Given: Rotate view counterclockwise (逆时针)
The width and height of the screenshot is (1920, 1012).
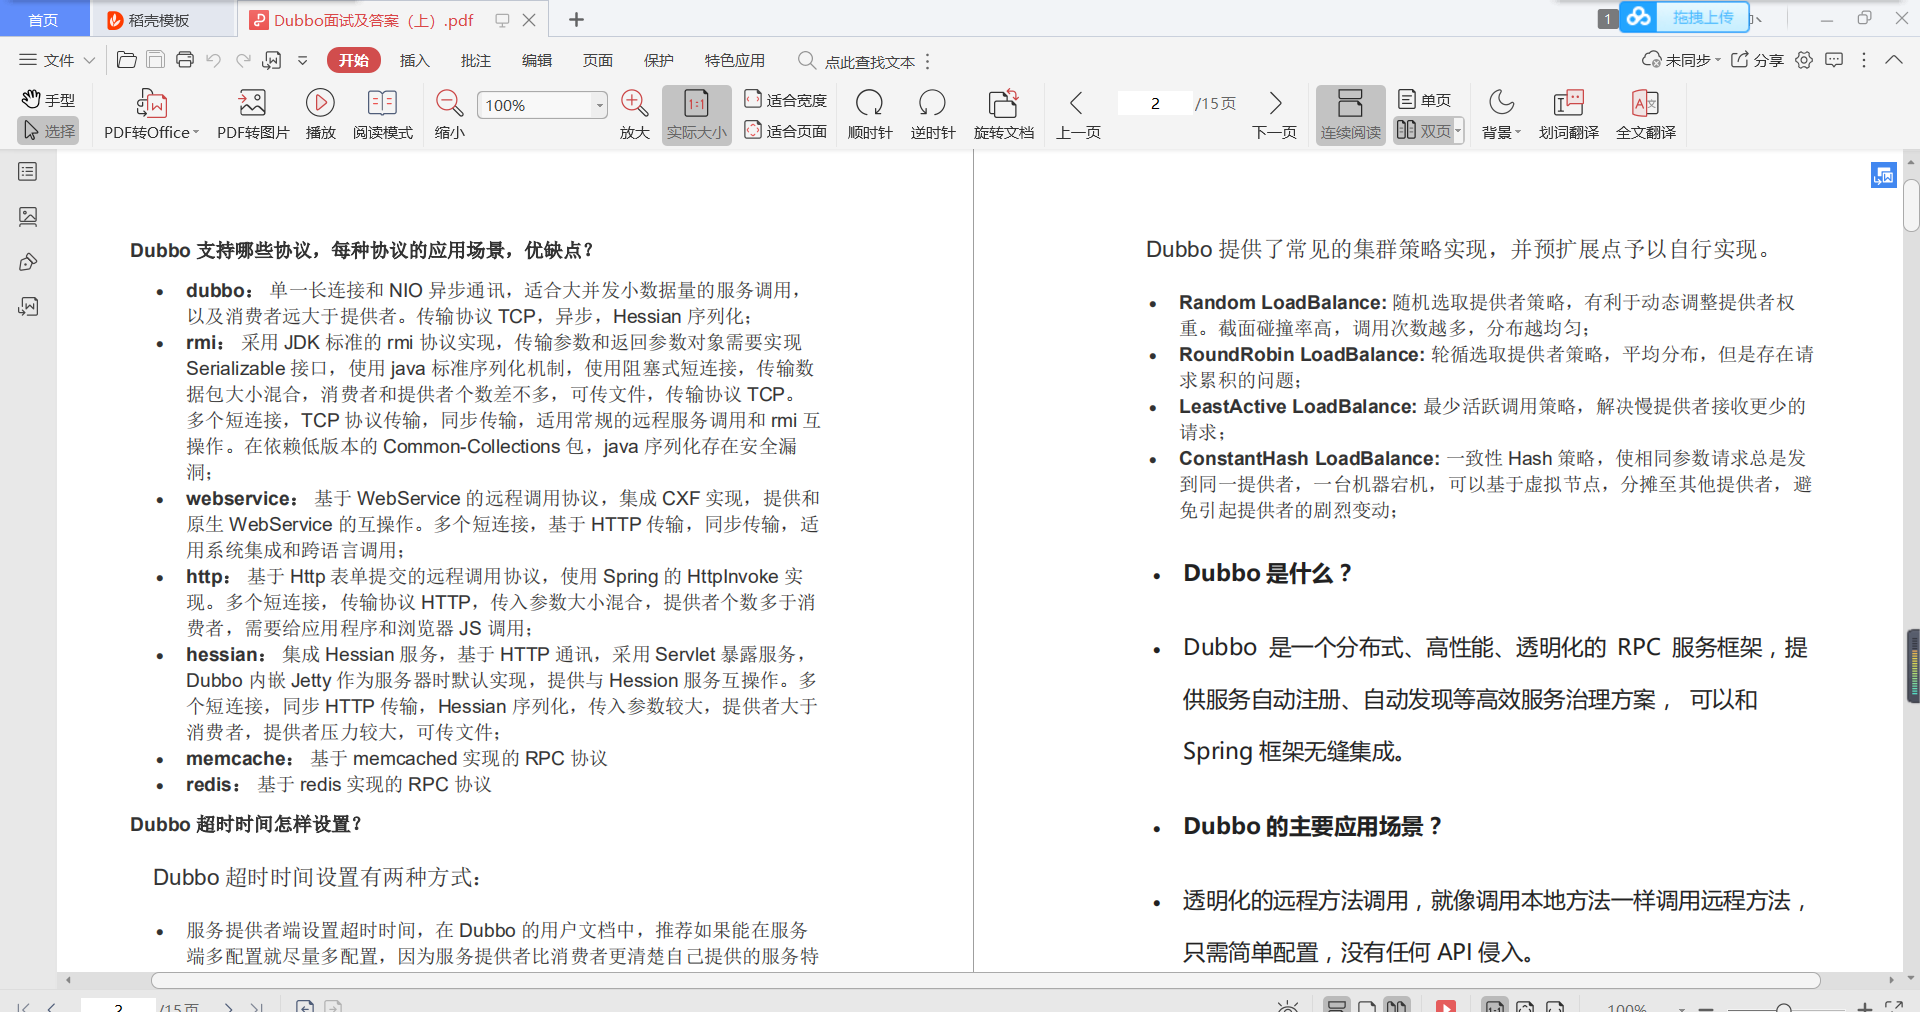Looking at the screenshot, I should (933, 114).
